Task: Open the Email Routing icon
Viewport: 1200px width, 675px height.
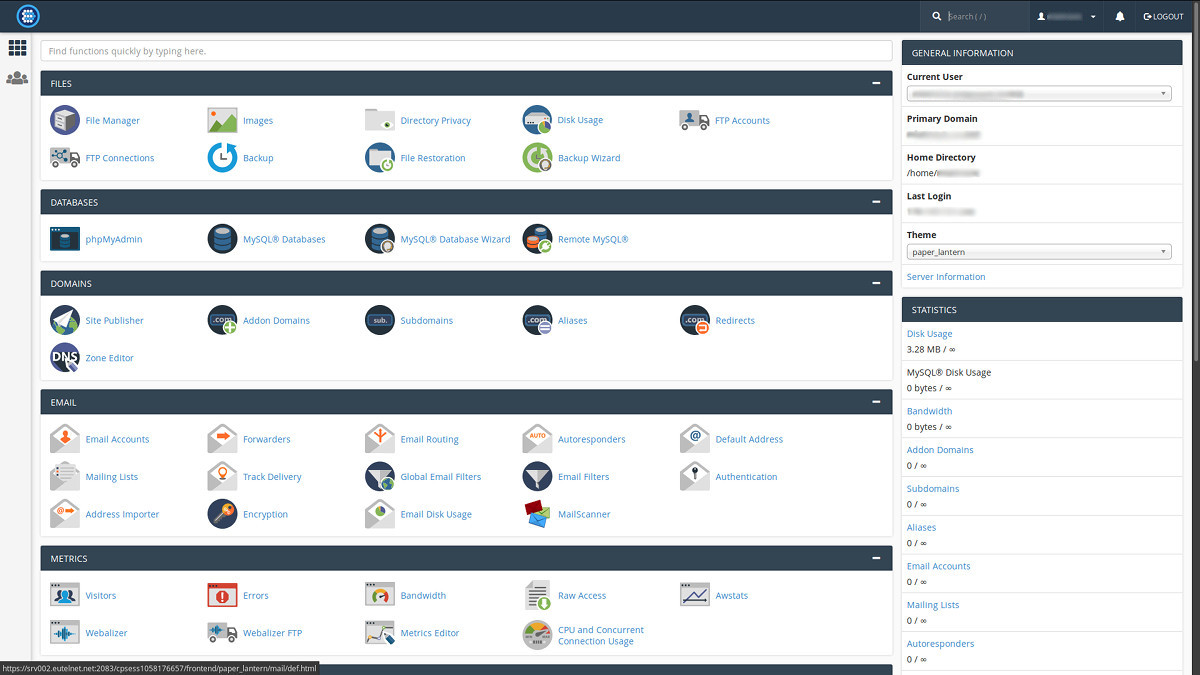Action: coord(380,439)
